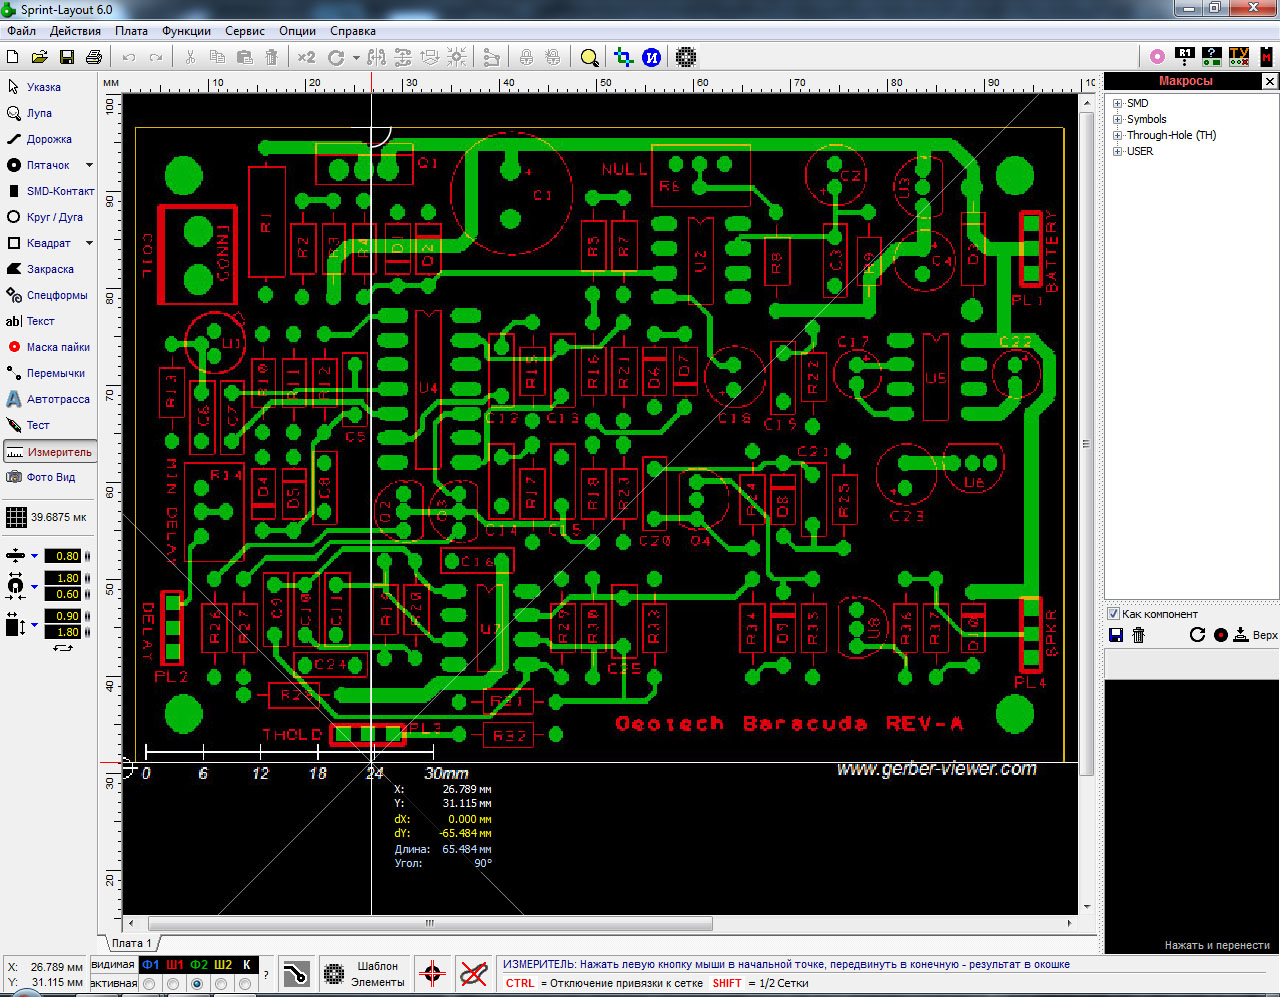
Task: Toggle the Как компонент checkbox
Action: coord(1113,614)
